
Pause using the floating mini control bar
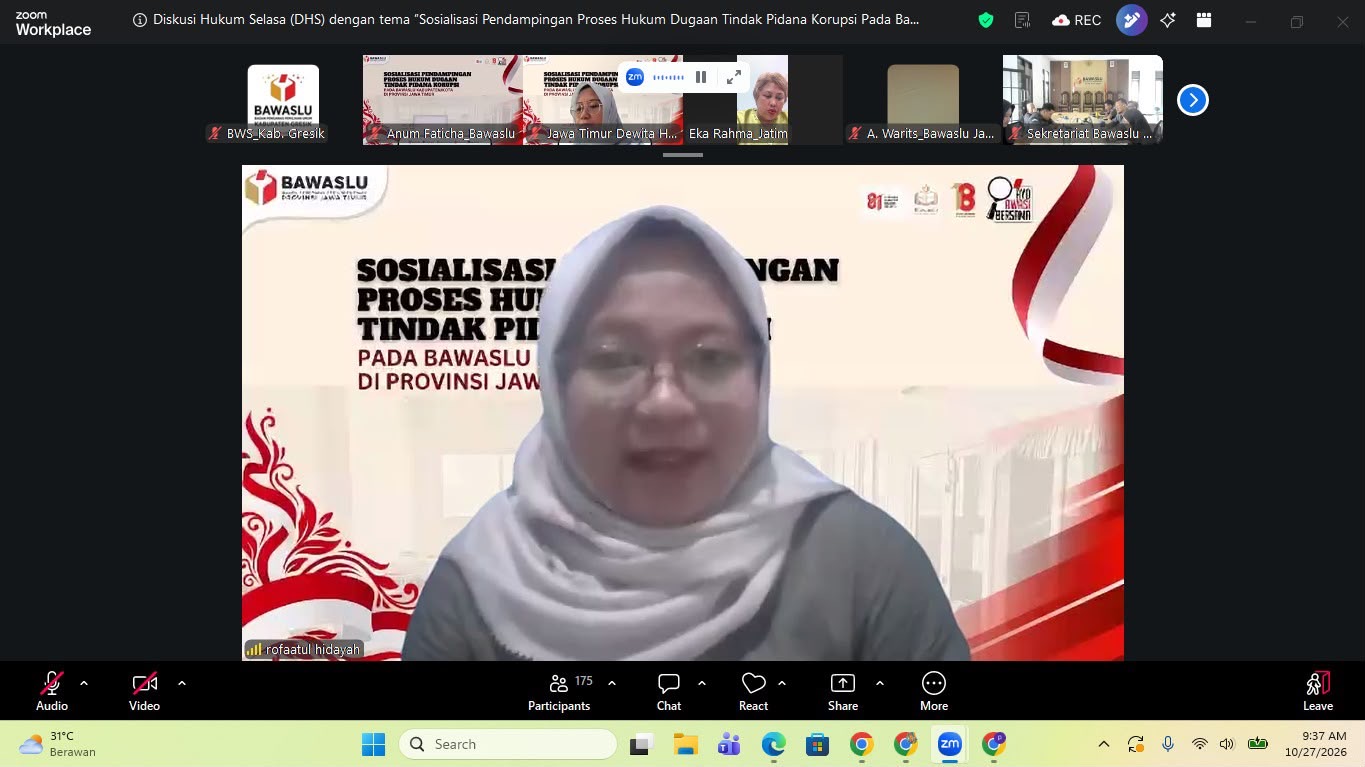click(x=701, y=77)
